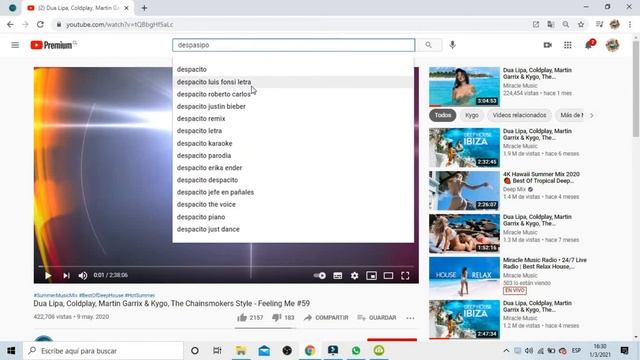
Task: Choose suggestion 'despacito jefe en pañales'
Action: coord(293,192)
